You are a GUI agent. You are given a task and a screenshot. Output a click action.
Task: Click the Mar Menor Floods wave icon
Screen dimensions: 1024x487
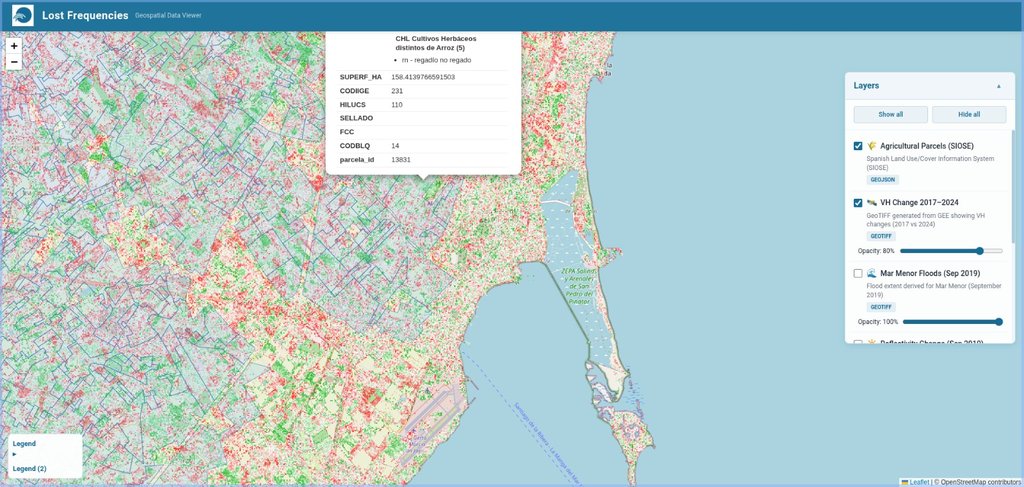pyautogui.click(x=872, y=273)
